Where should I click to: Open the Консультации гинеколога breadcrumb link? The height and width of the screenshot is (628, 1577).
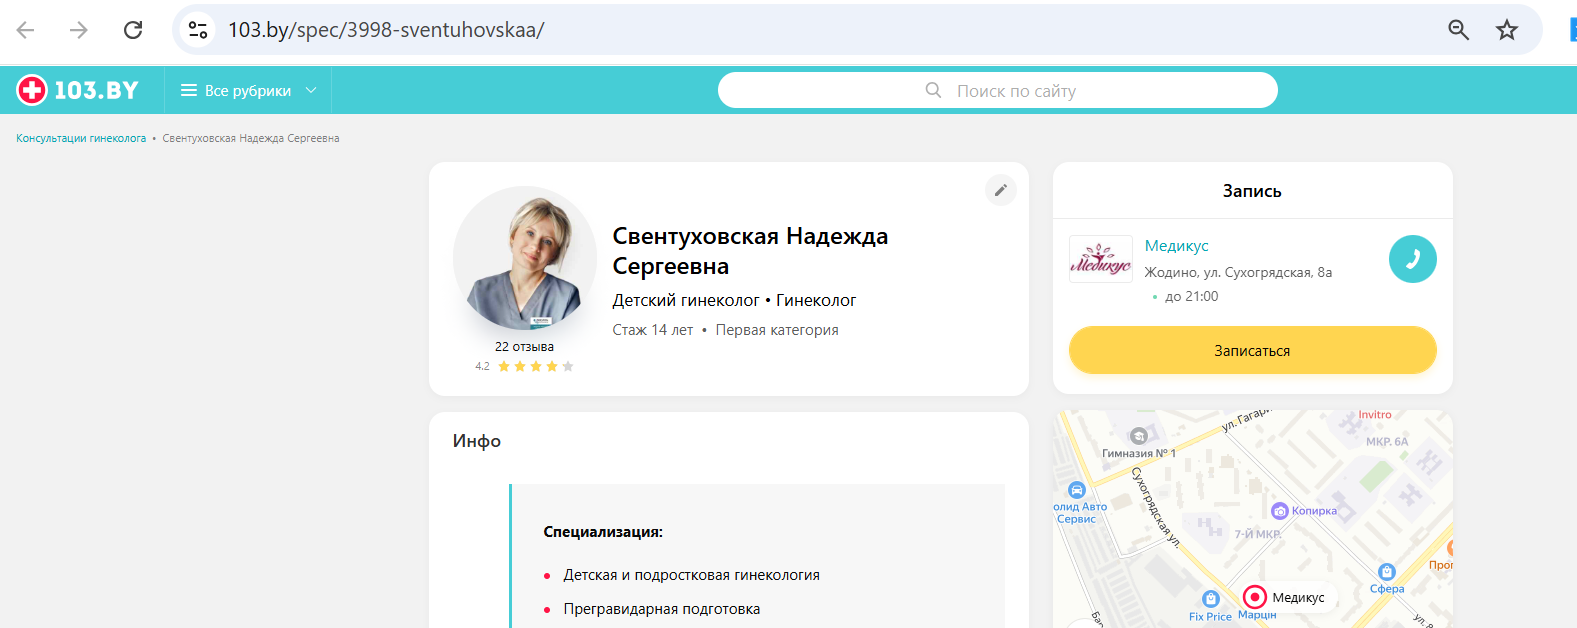pyautogui.click(x=81, y=138)
